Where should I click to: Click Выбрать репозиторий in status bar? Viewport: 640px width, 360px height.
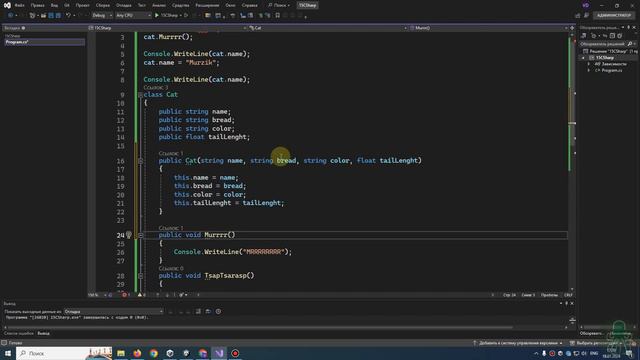click(x=597, y=343)
